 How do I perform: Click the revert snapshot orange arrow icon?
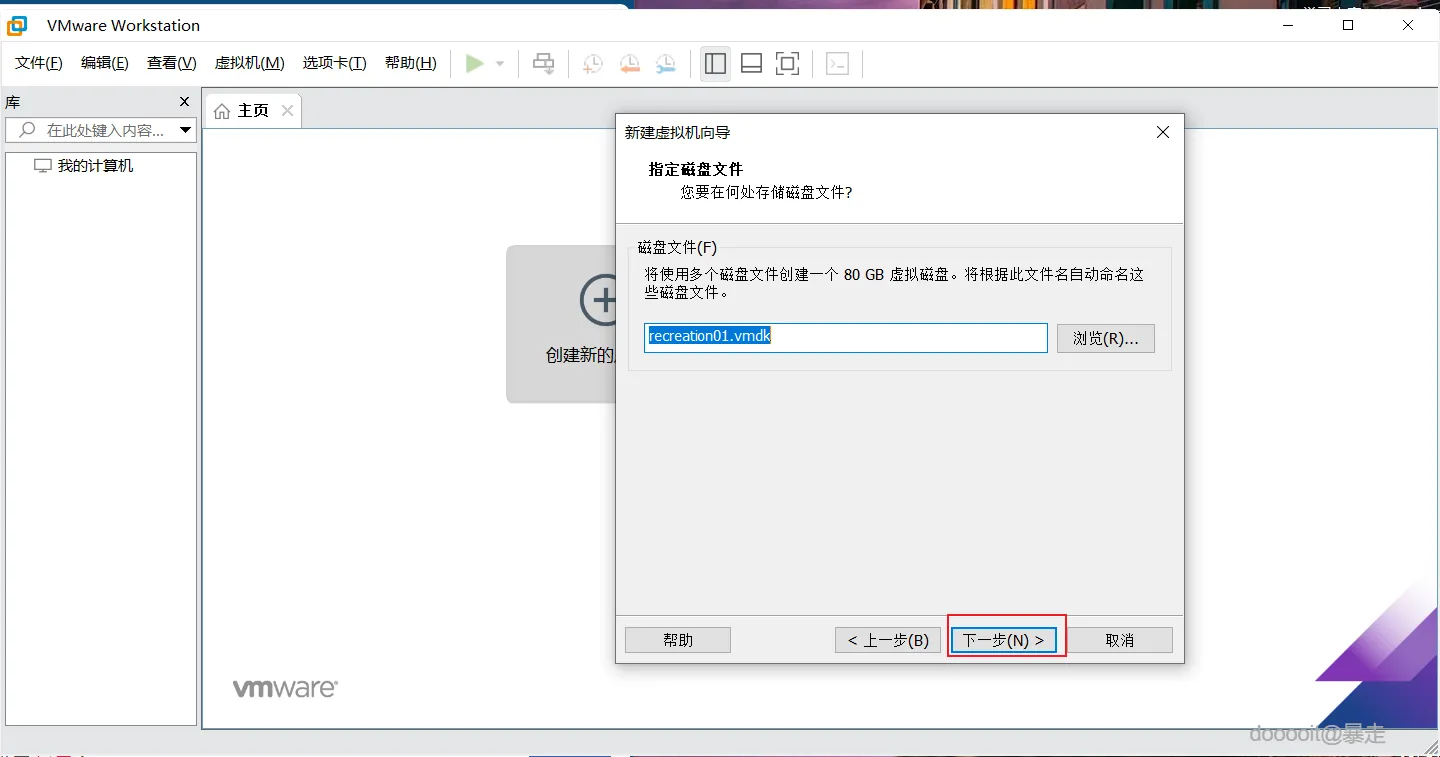(x=629, y=63)
